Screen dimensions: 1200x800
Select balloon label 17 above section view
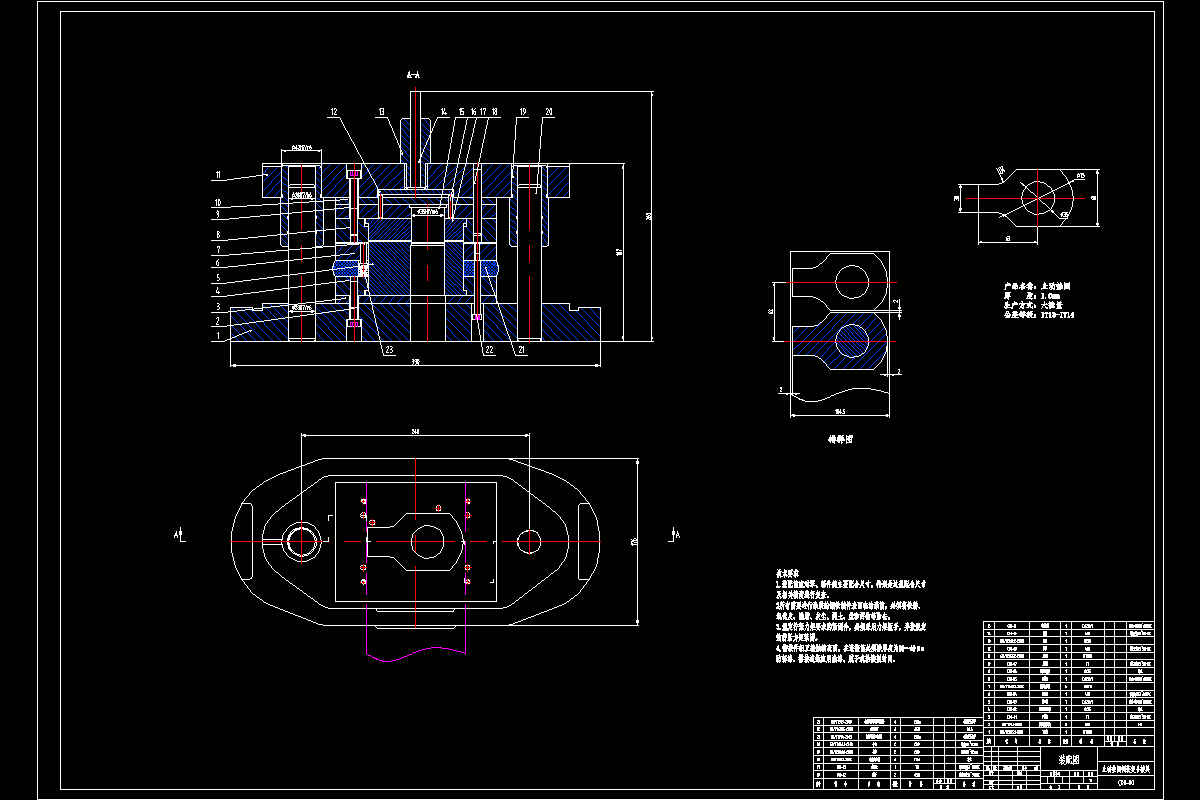tap(483, 112)
